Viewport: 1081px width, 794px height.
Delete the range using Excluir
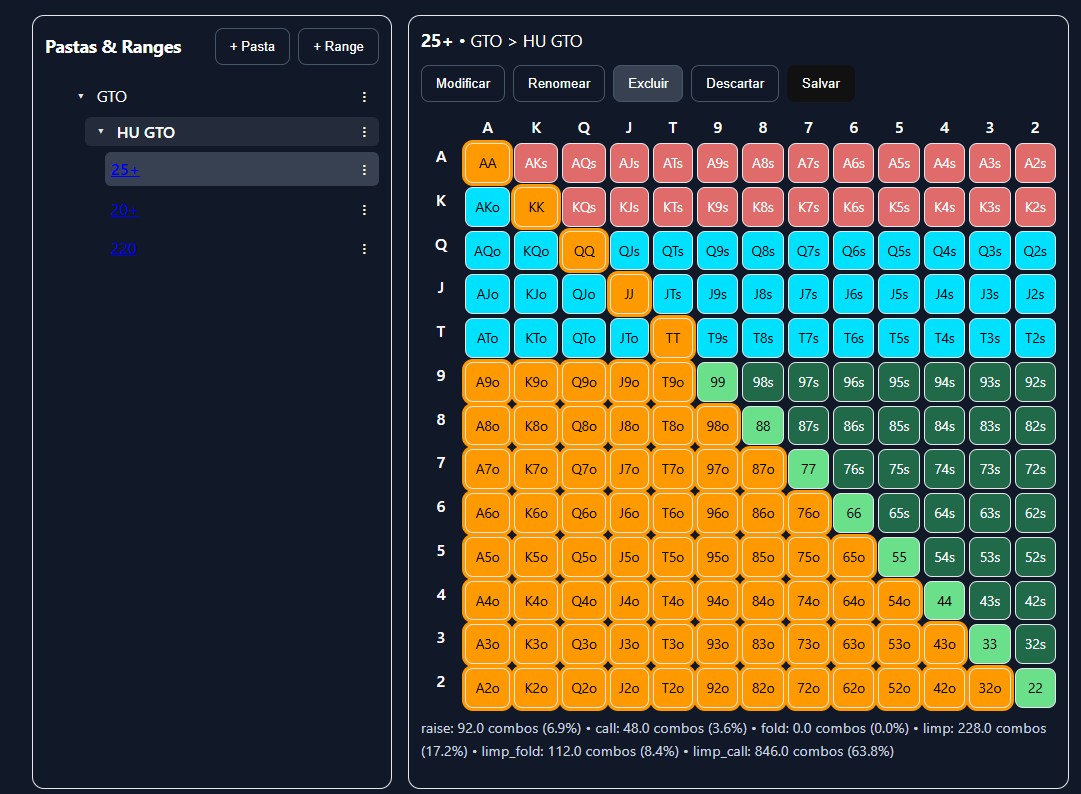click(x=647, y=83)
